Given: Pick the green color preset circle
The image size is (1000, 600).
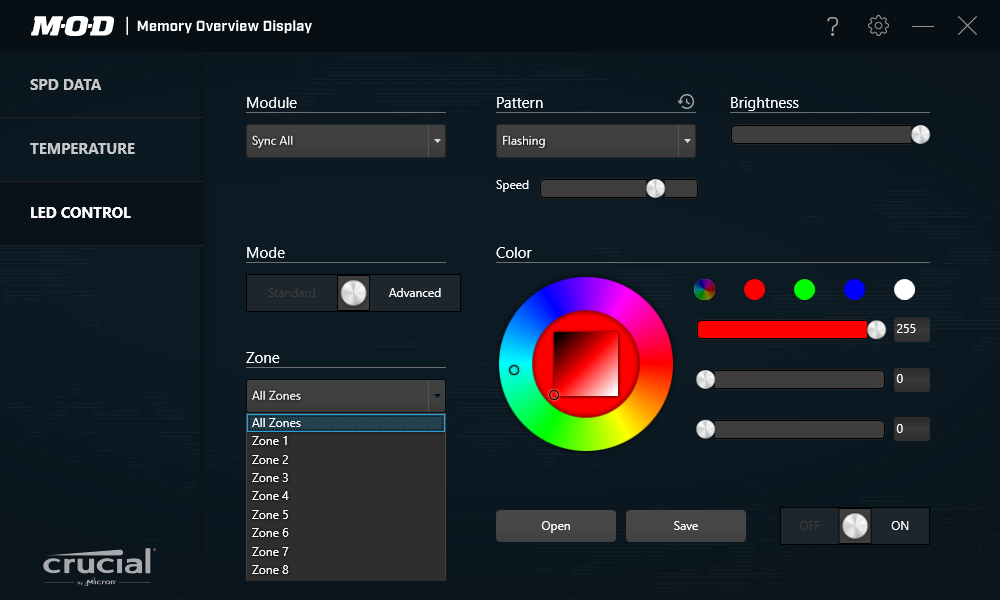Looking at the screenshot, I should (x=805, y=289).
